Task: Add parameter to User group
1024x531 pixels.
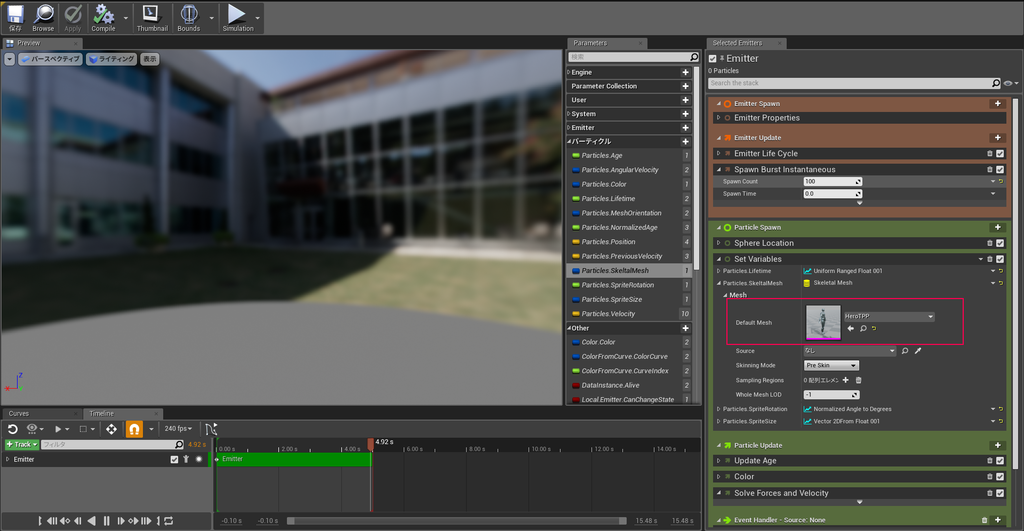Action: point(685,100)
